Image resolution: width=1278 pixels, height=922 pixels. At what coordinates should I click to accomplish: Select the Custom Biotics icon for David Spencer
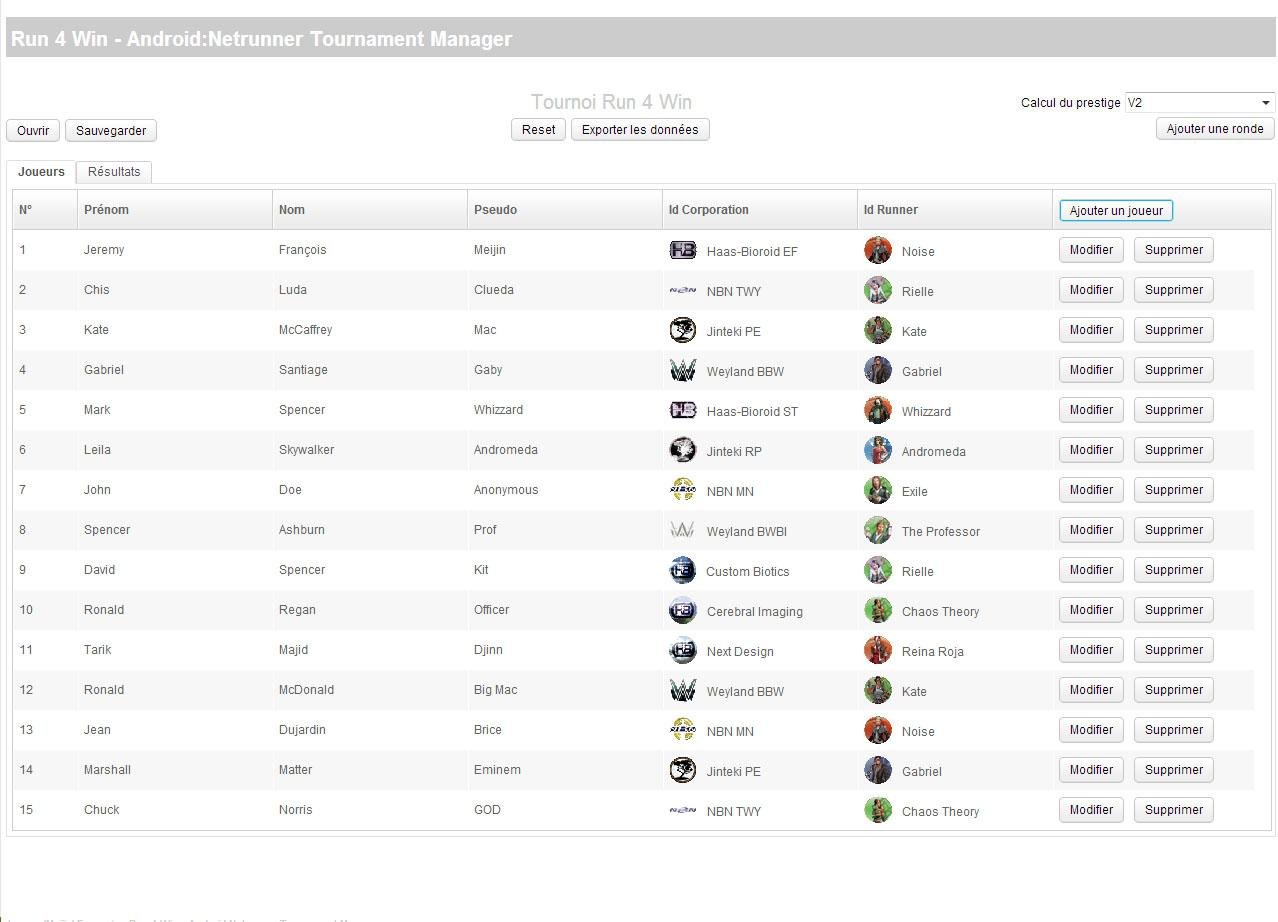[681, 571]
